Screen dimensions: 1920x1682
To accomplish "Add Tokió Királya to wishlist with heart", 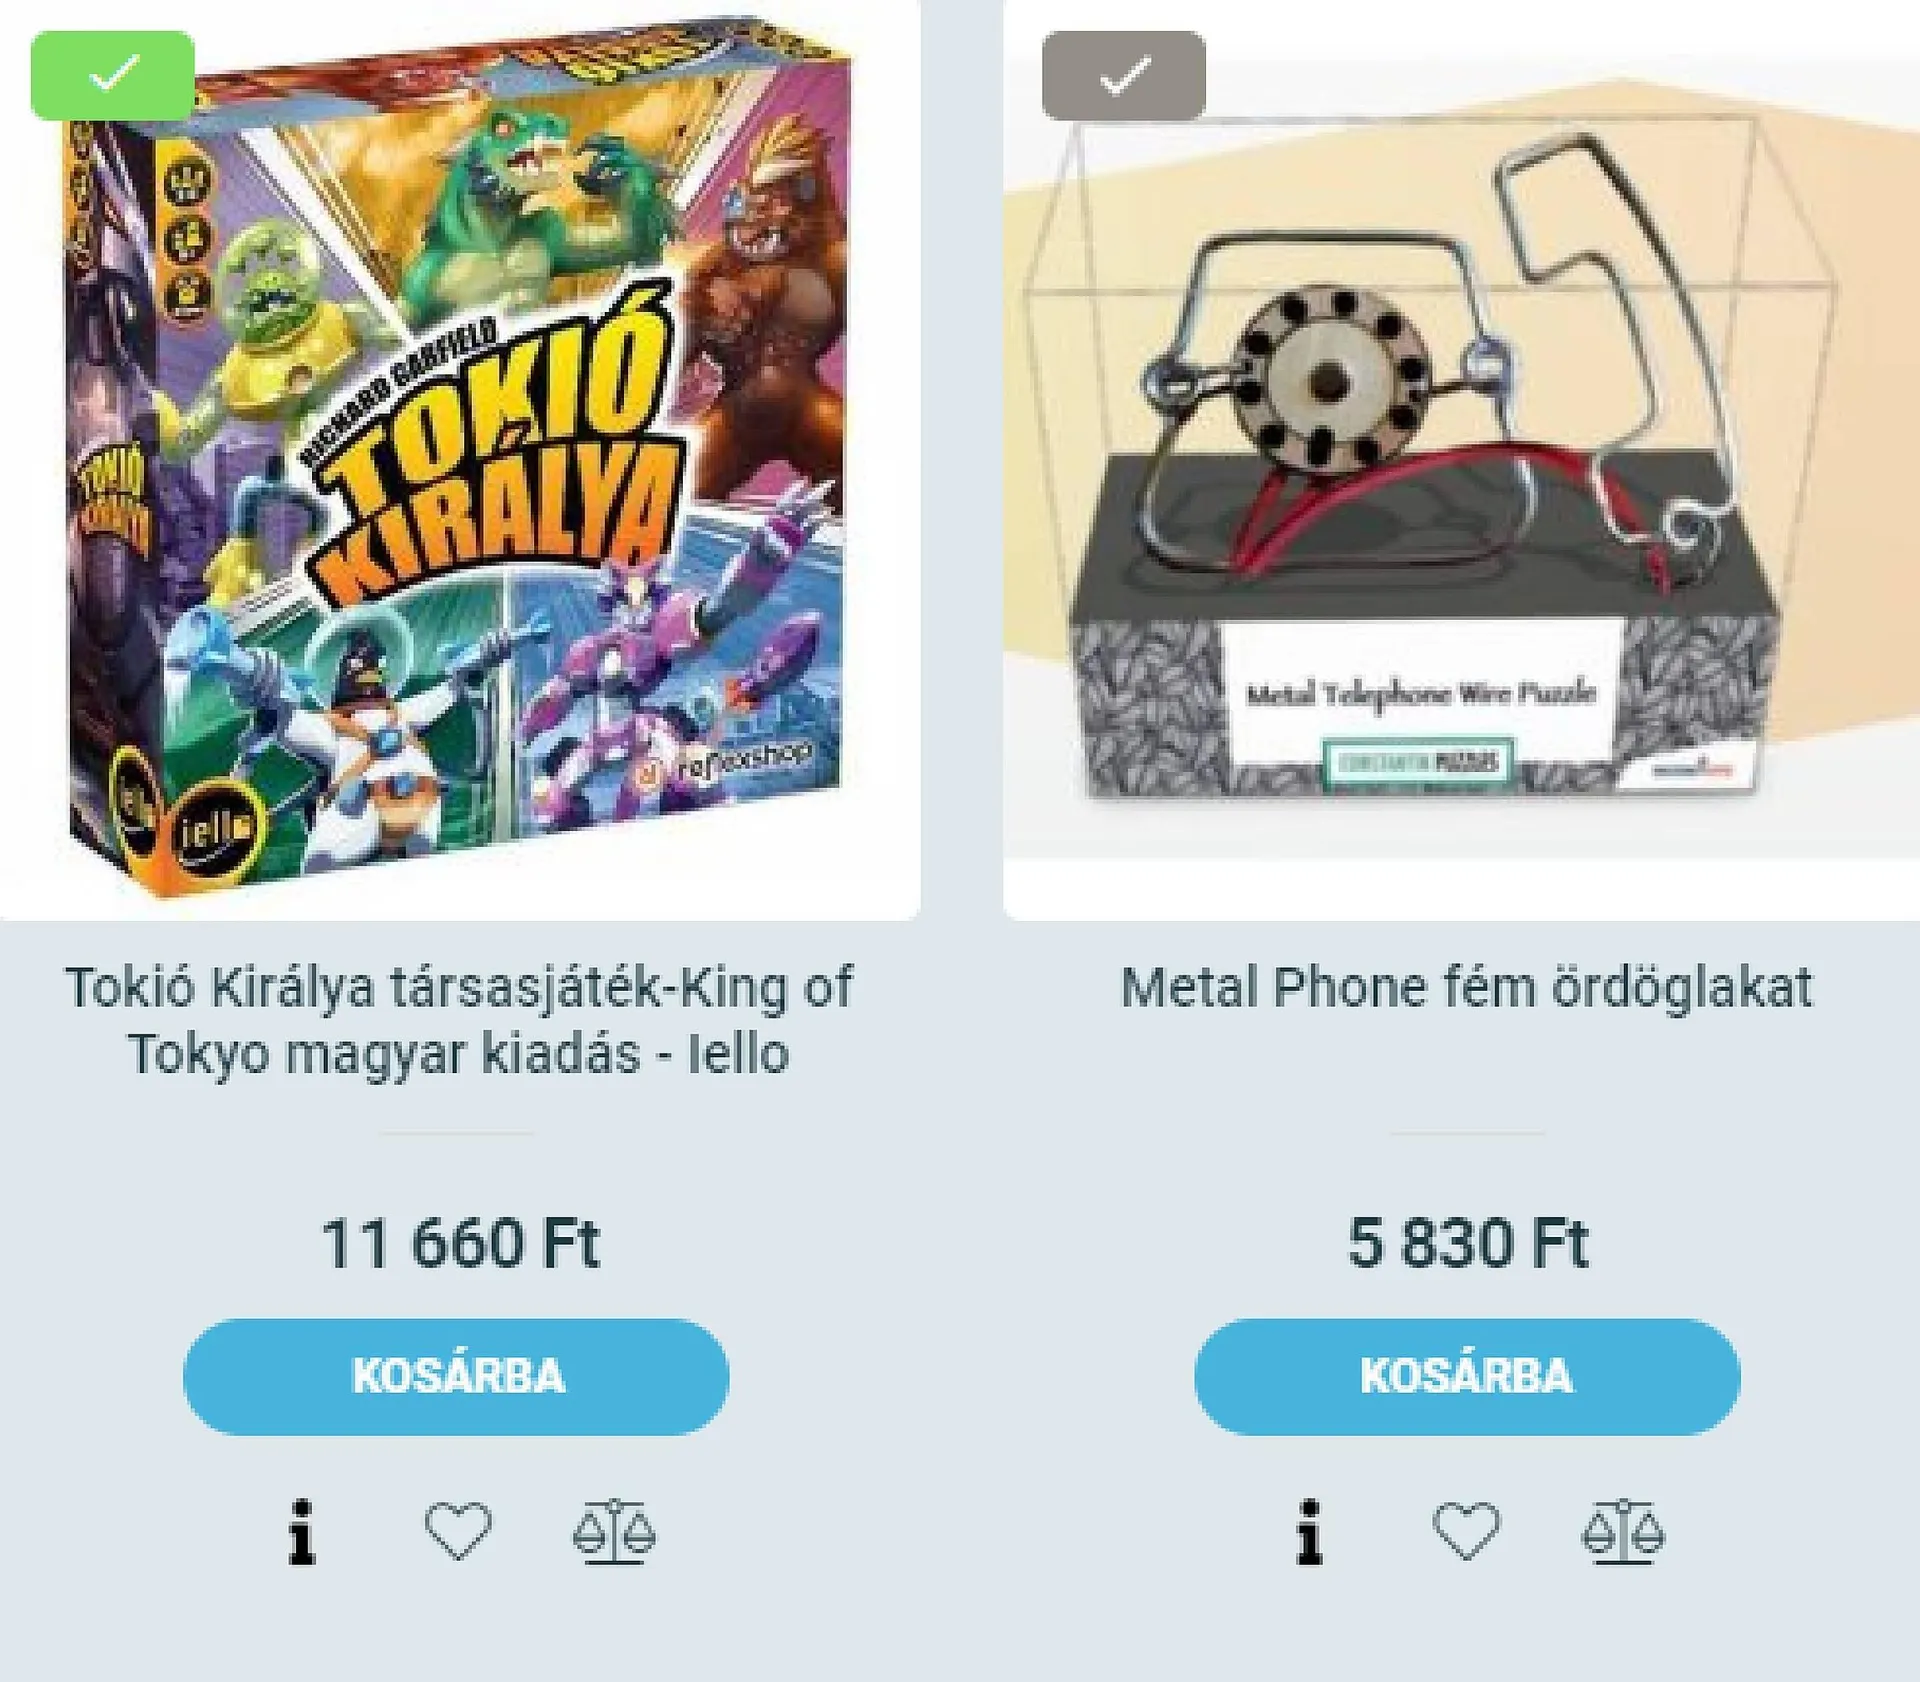I will (458, 1531).
